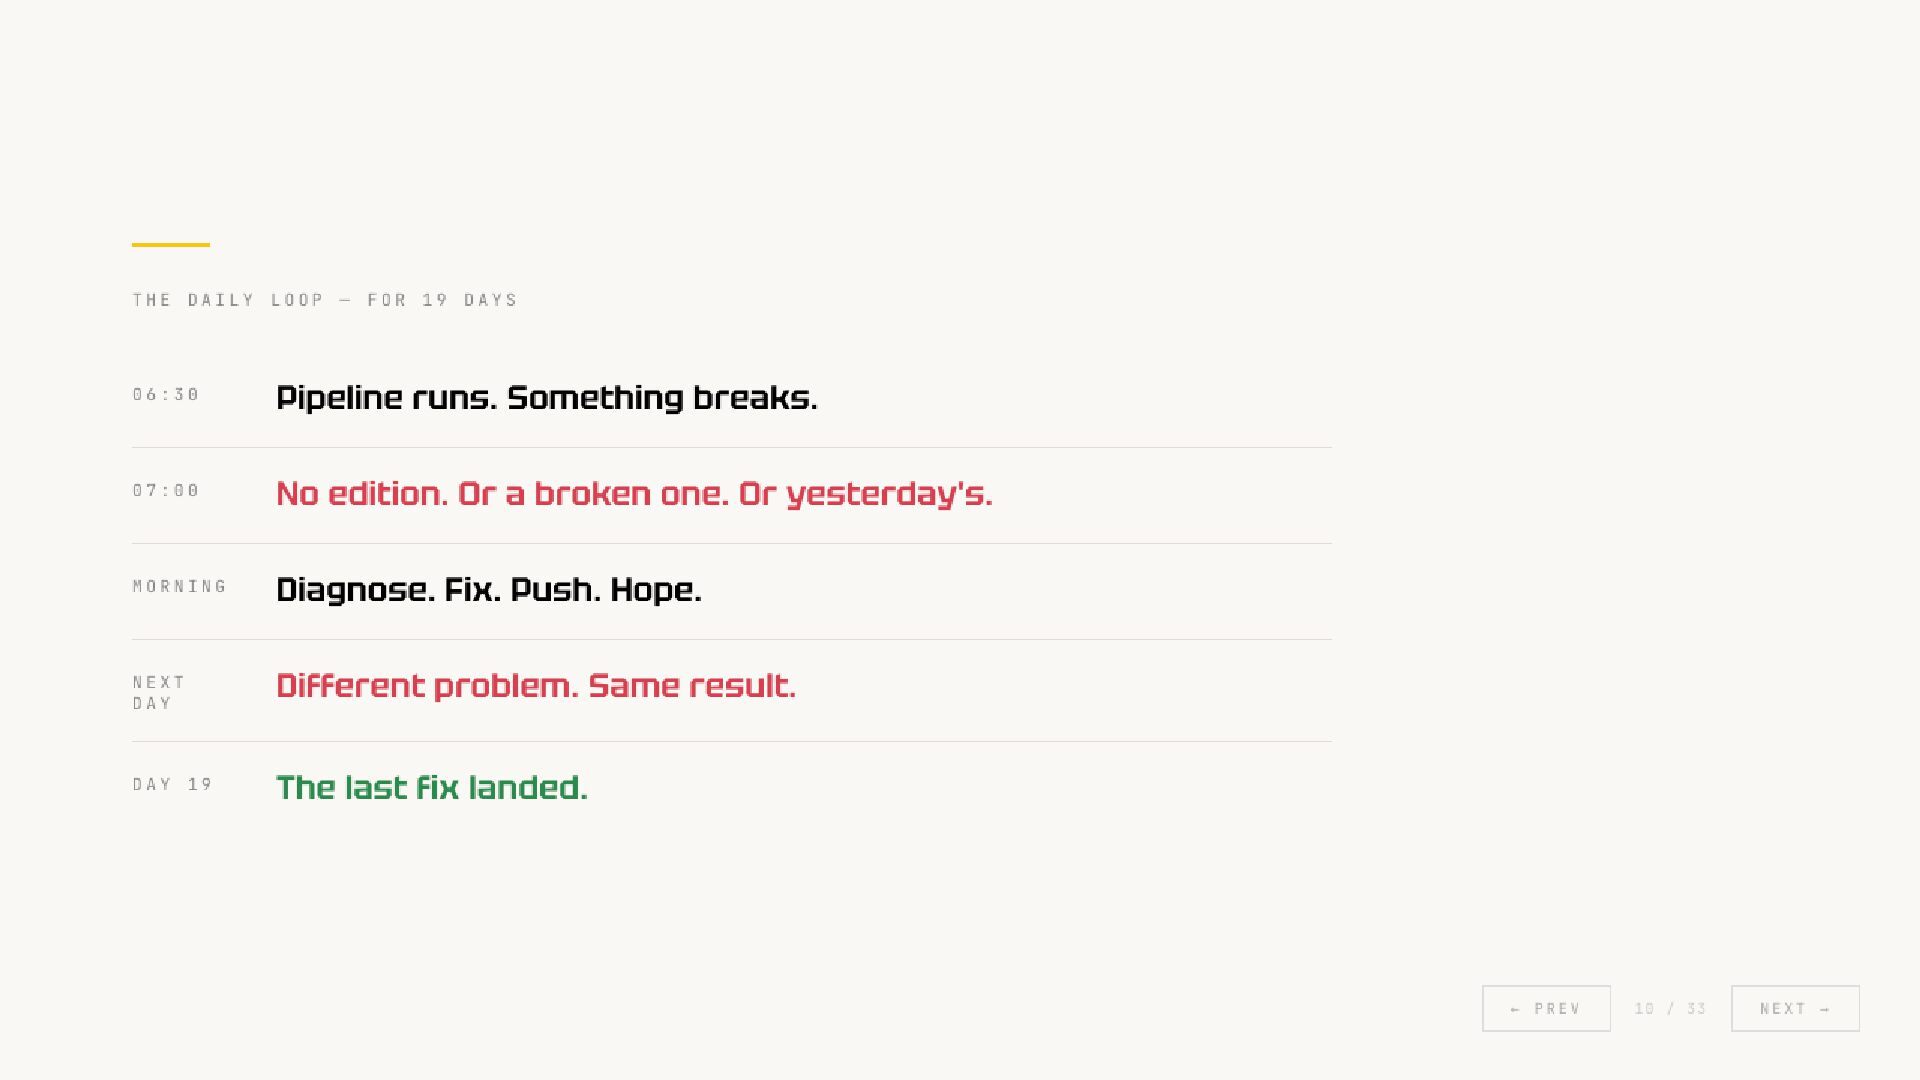
Task: Select the heading 'The Daily Loop — For 19 Days'
Action: [325, 300]
